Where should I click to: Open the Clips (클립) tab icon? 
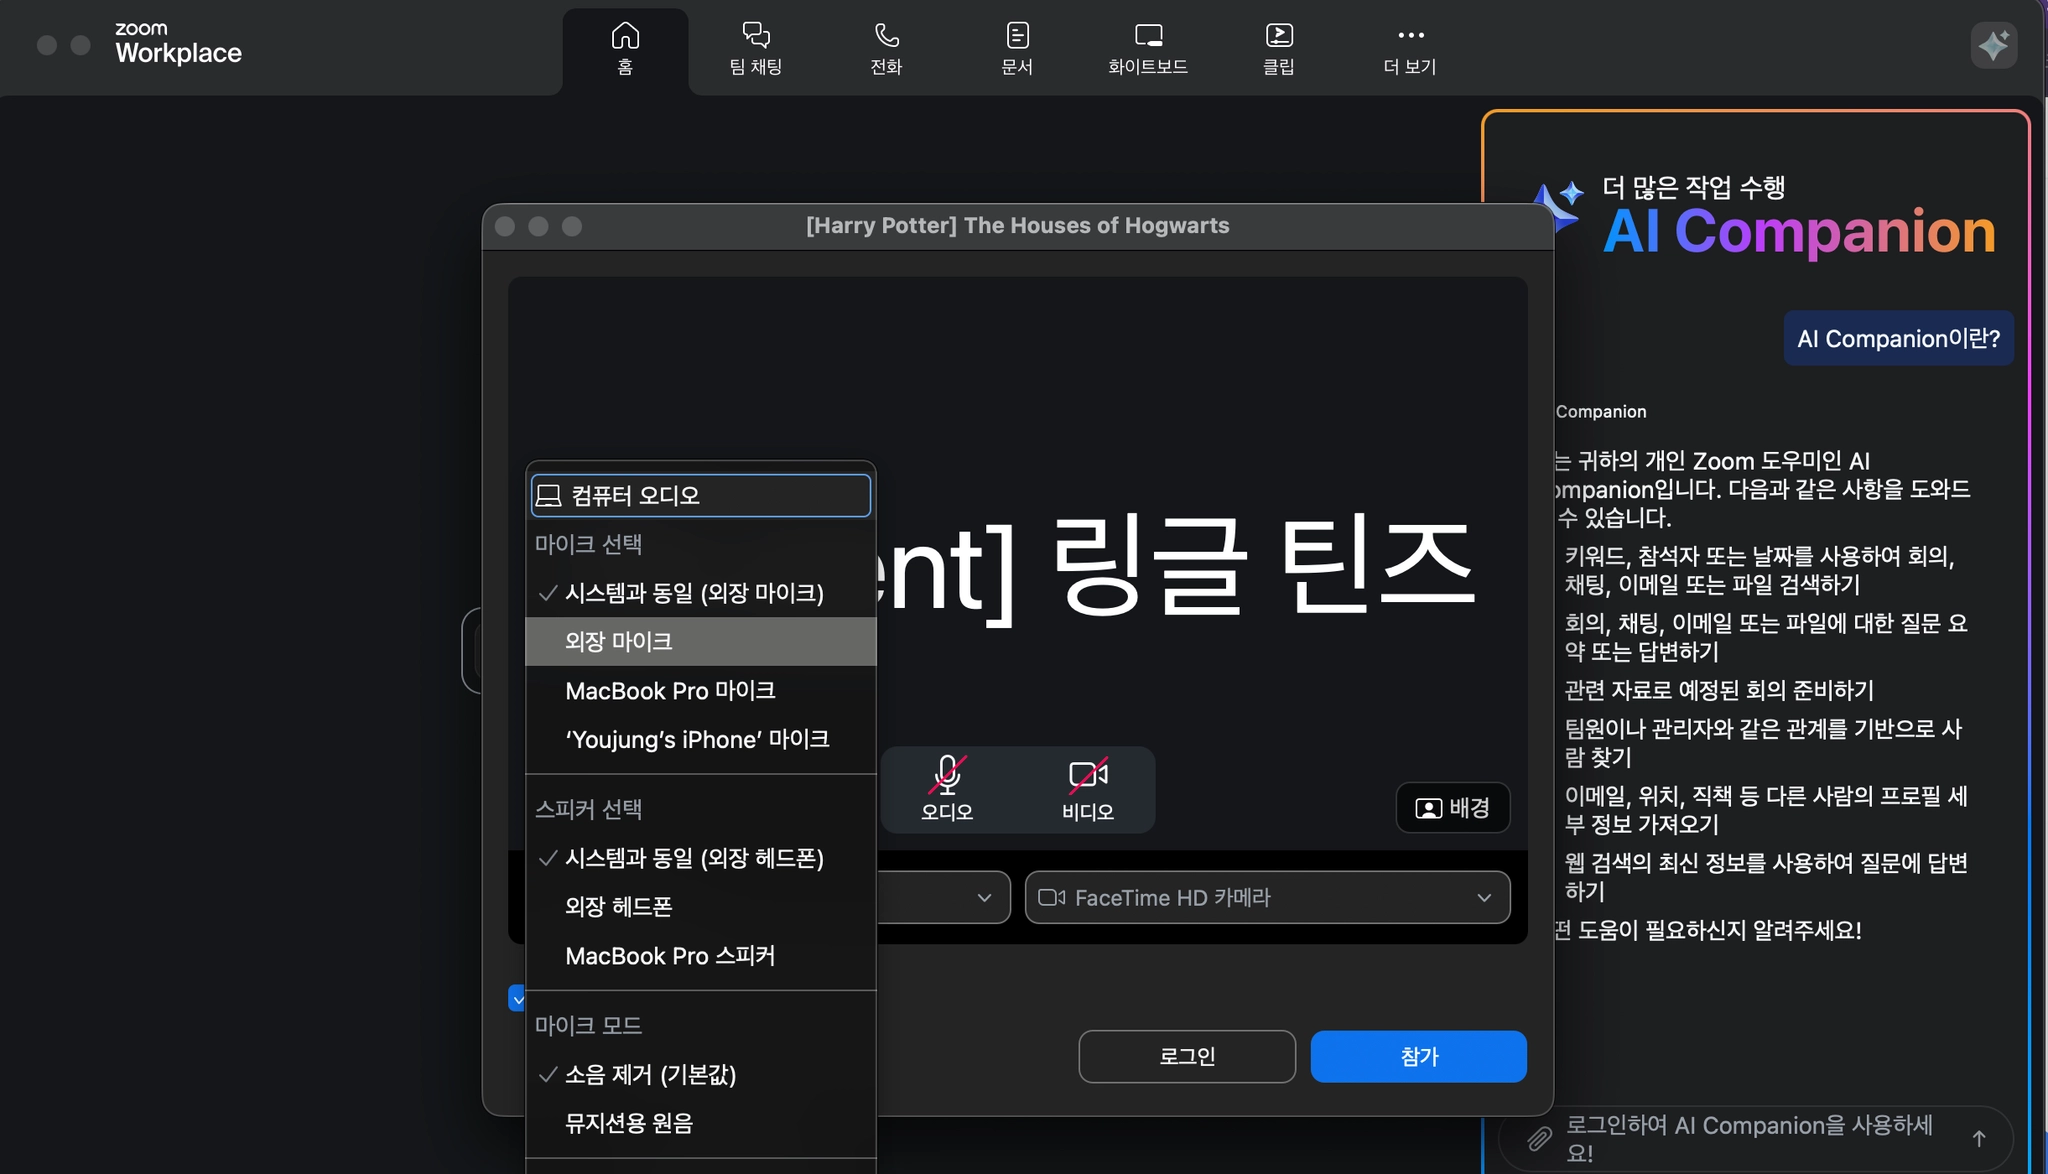pyautogui.click(x=1278, y=36)
